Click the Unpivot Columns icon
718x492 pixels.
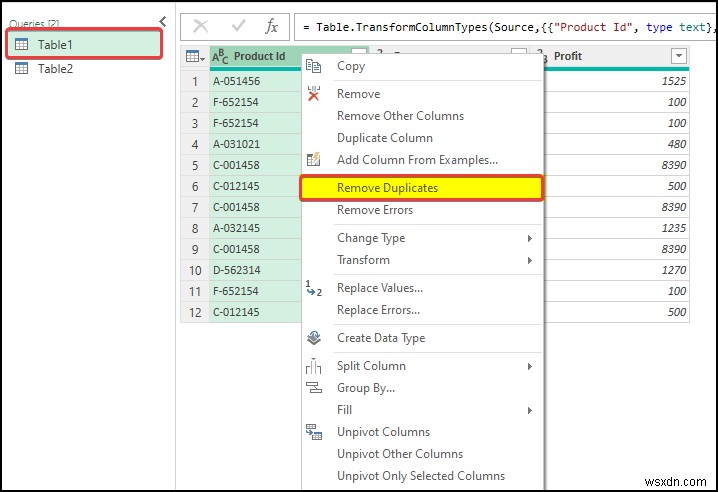(314, 432)
